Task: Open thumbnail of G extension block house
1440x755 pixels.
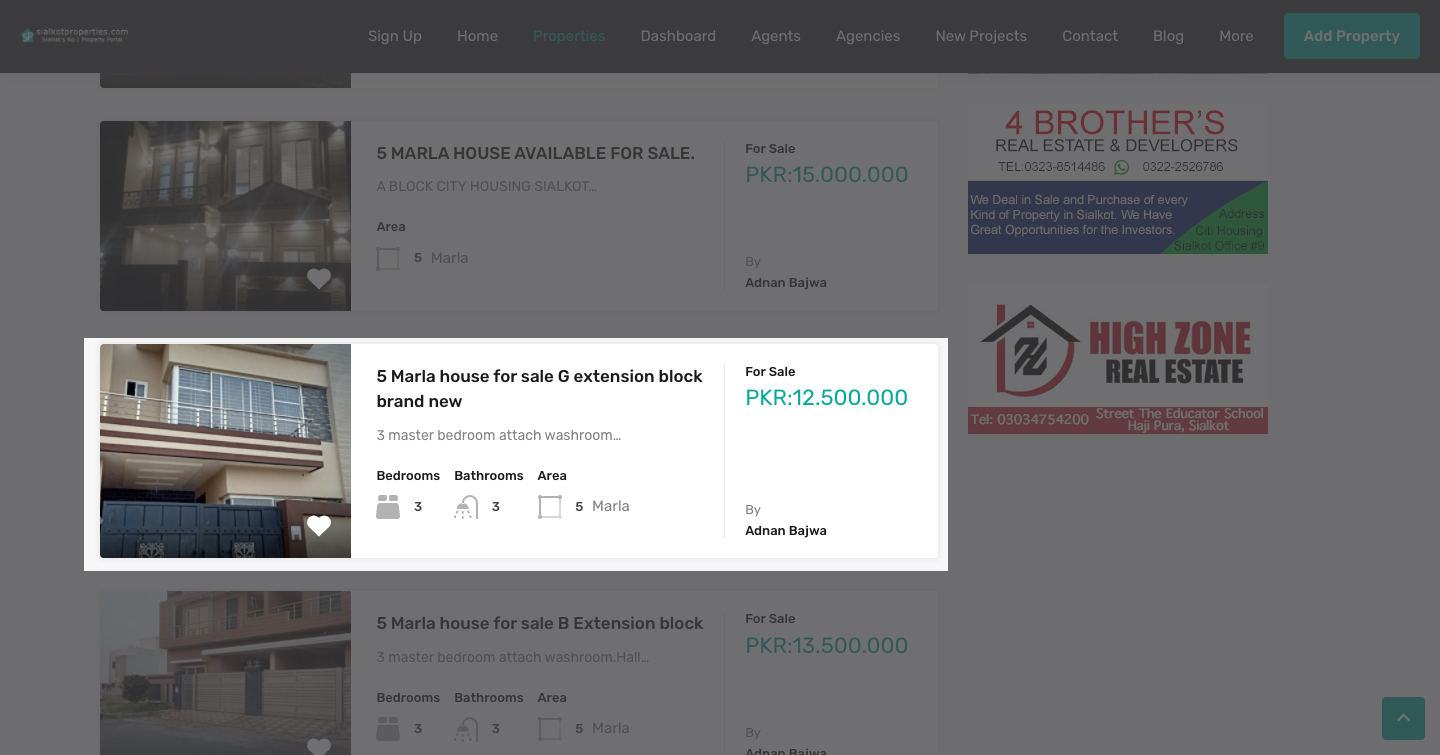Action: pyautogui.click(x=225, y=451)
